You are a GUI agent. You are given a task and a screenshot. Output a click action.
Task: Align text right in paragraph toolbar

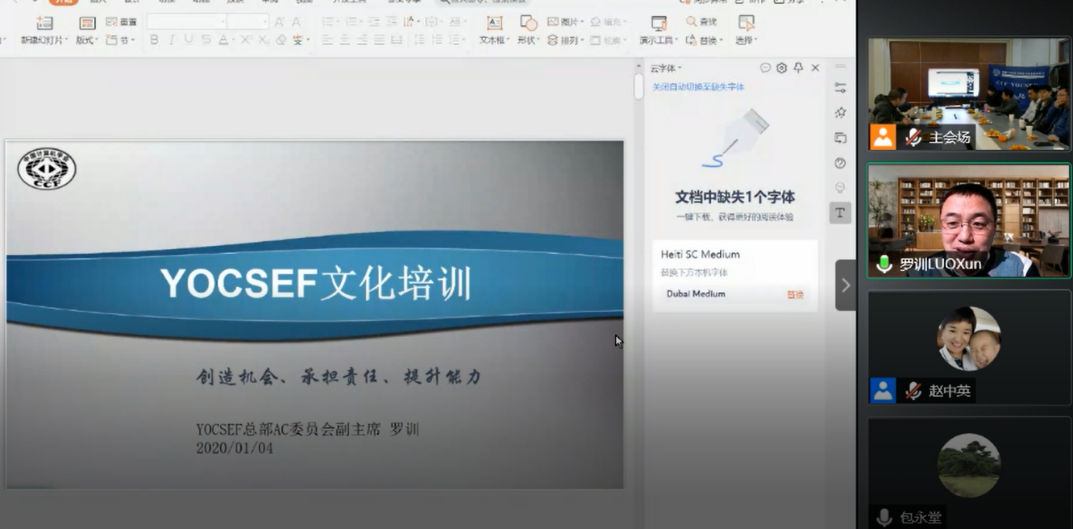coord(363,40)
